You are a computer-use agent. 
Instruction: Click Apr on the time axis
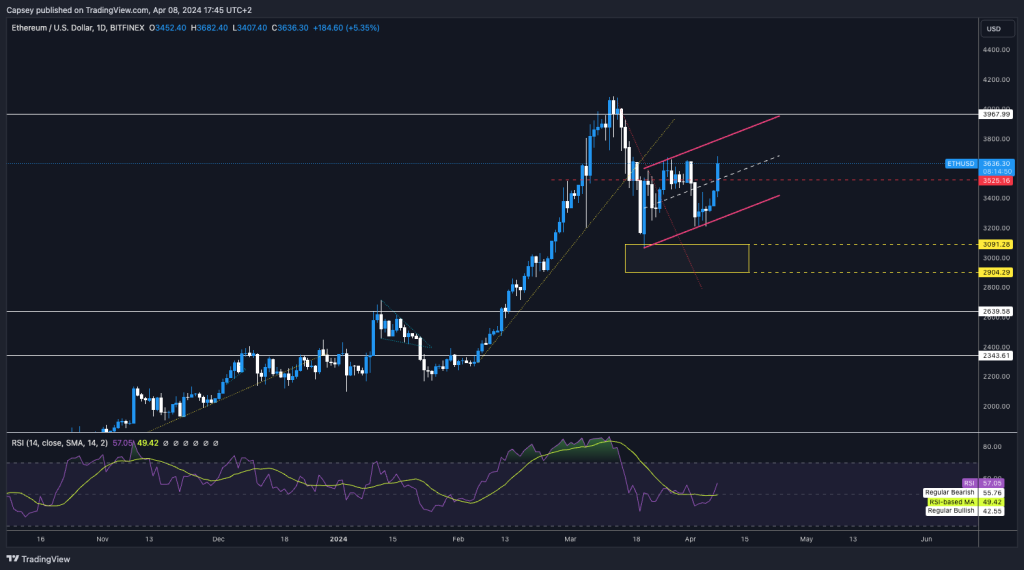click(x=690, y=539)
